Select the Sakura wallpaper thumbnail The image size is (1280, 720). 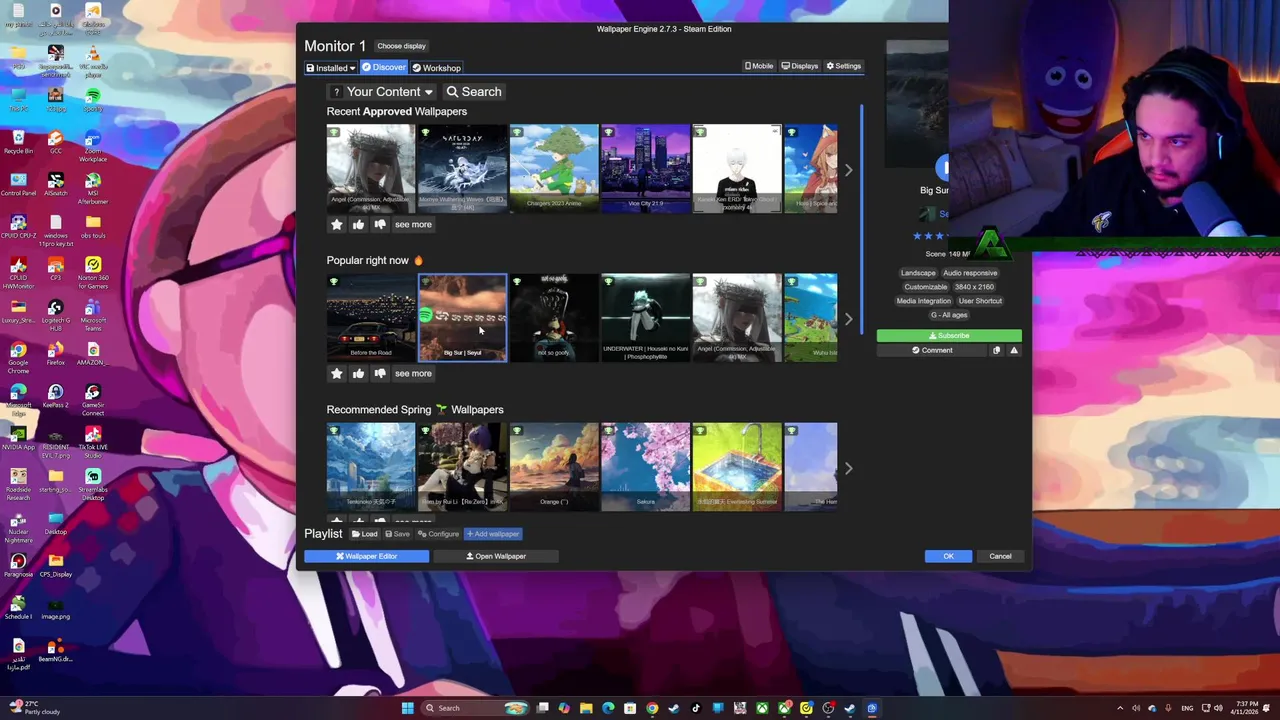coord(645,466)
